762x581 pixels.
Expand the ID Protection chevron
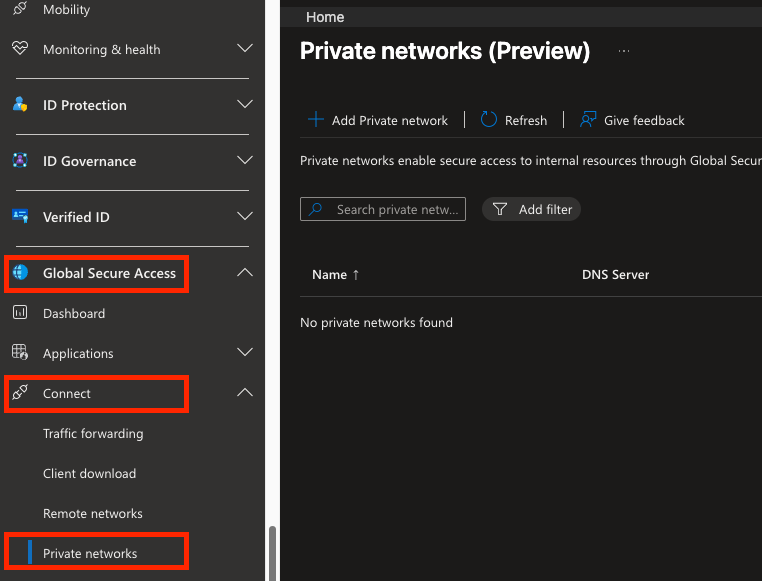245,105
